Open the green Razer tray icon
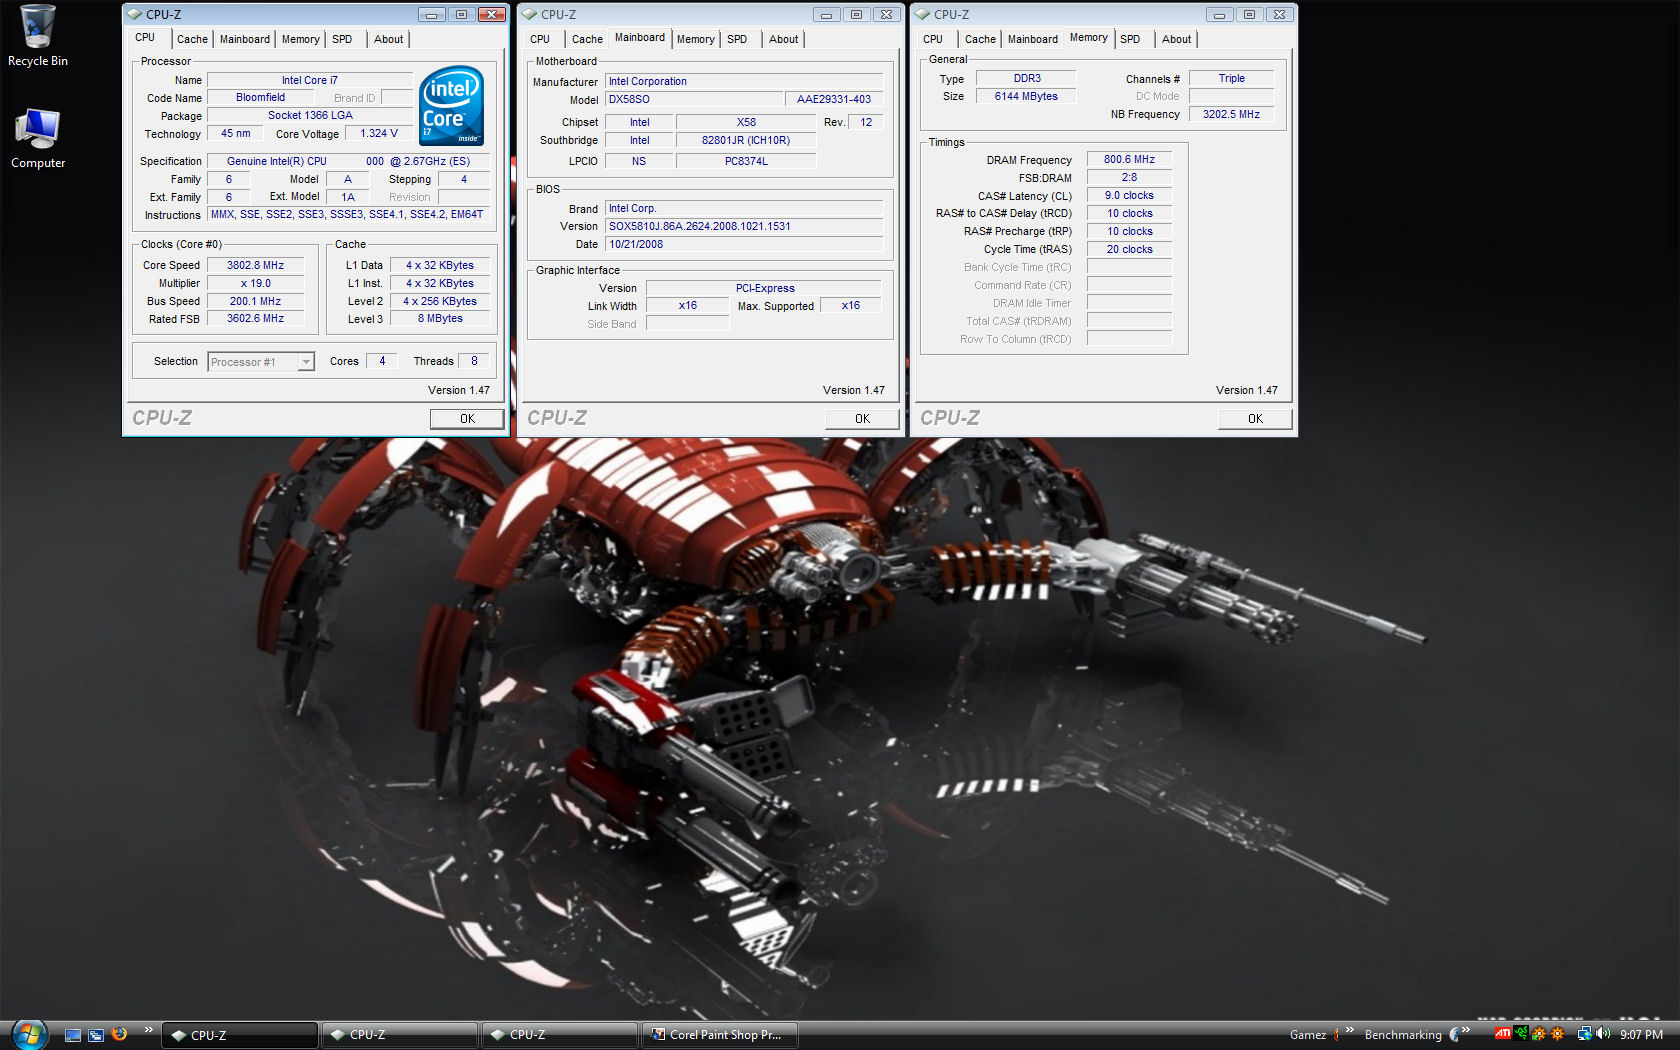 tap(1521, 1034)
